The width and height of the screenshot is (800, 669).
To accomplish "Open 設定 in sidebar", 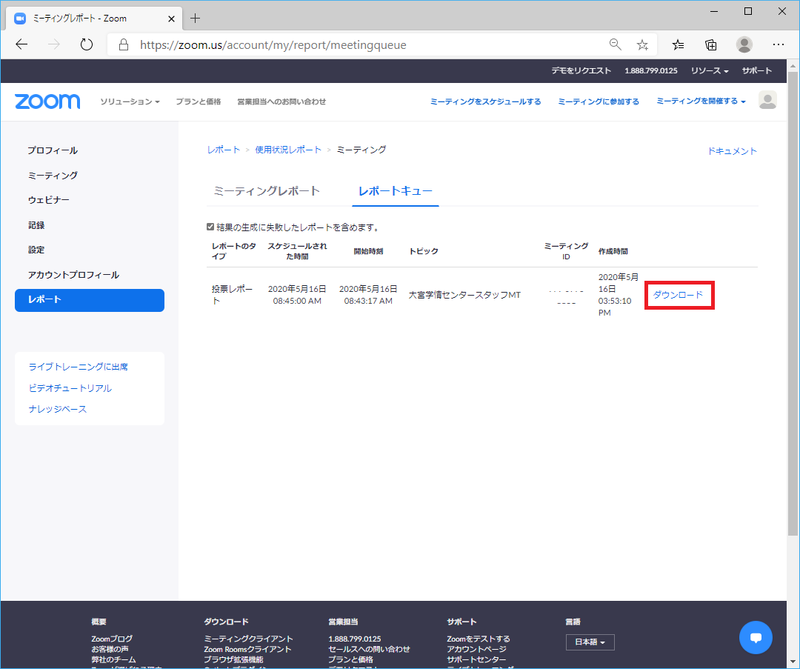I will 36,250.
